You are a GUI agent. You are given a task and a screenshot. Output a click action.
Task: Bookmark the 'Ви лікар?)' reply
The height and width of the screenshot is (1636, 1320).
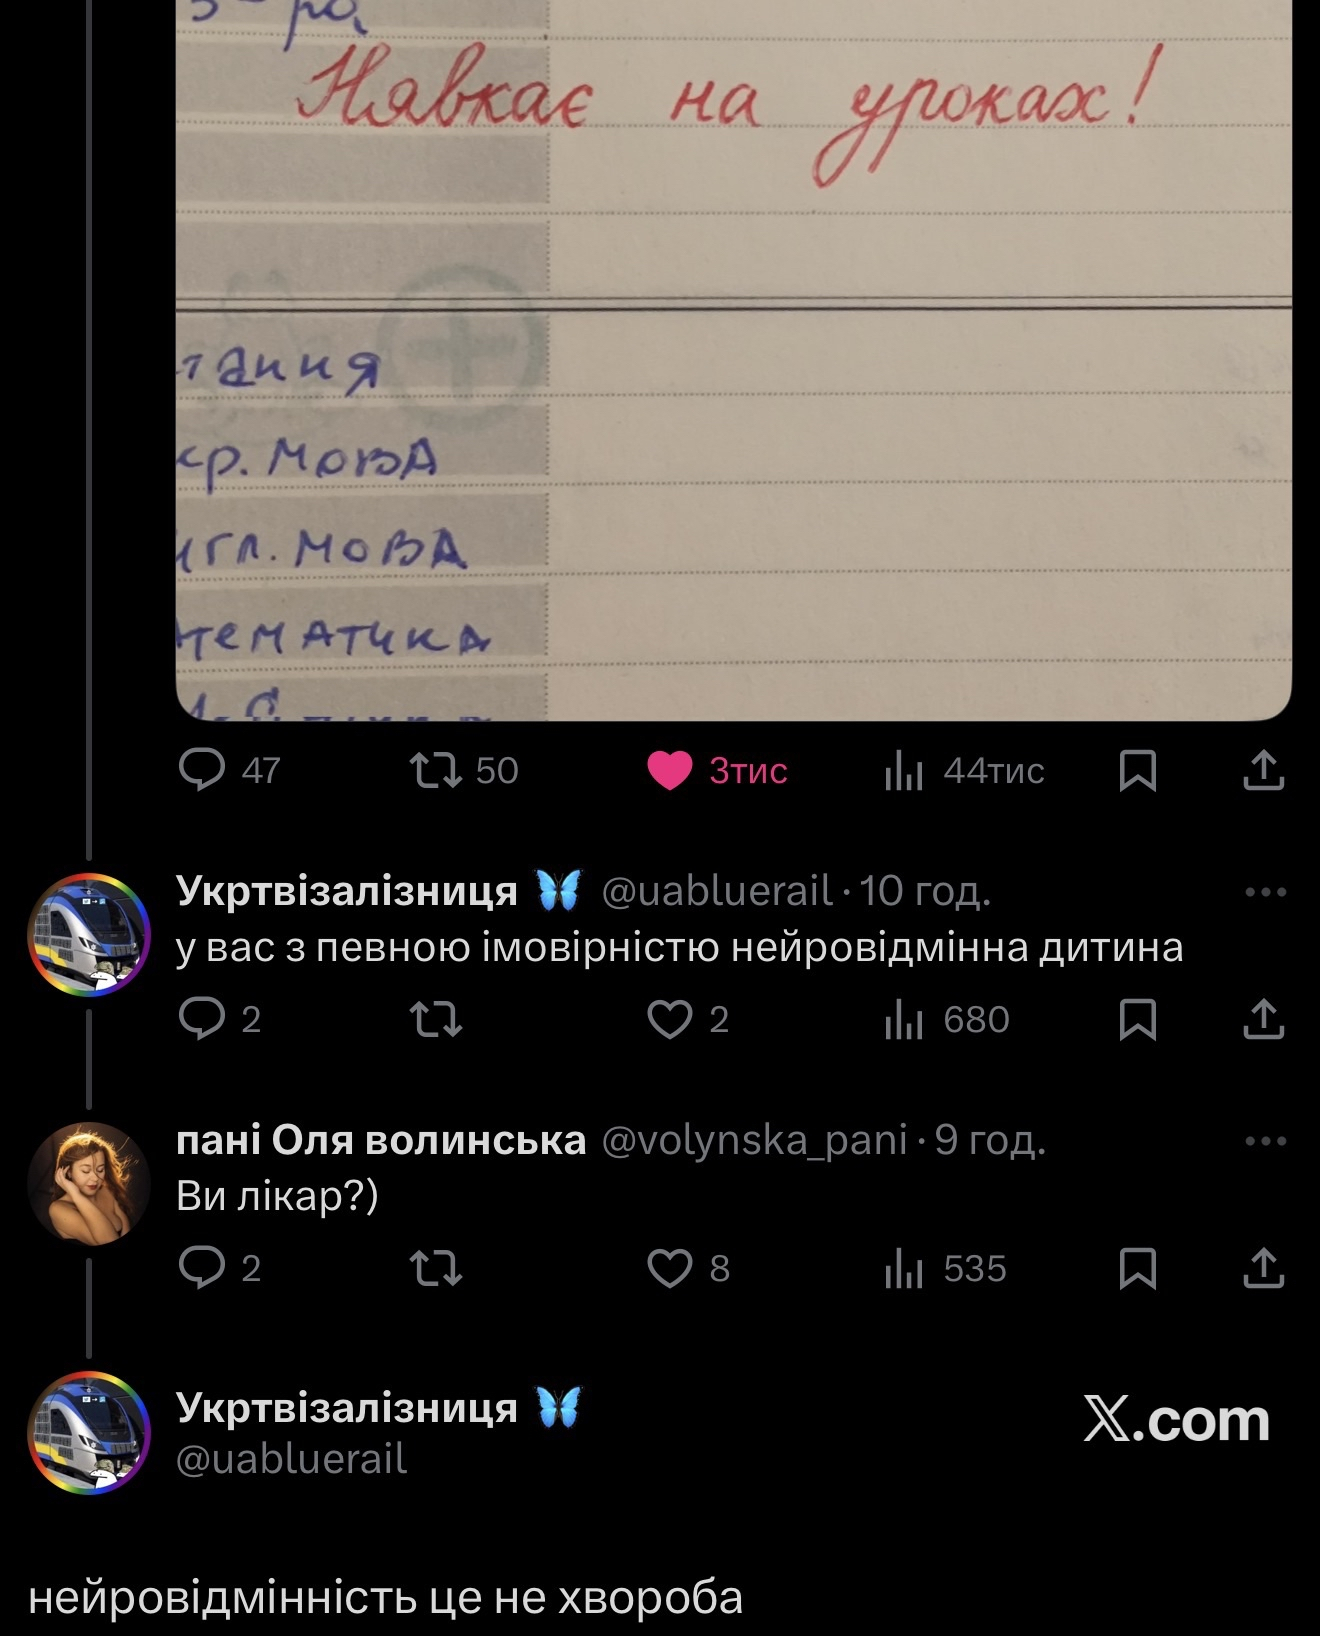coord(1138,1268)
